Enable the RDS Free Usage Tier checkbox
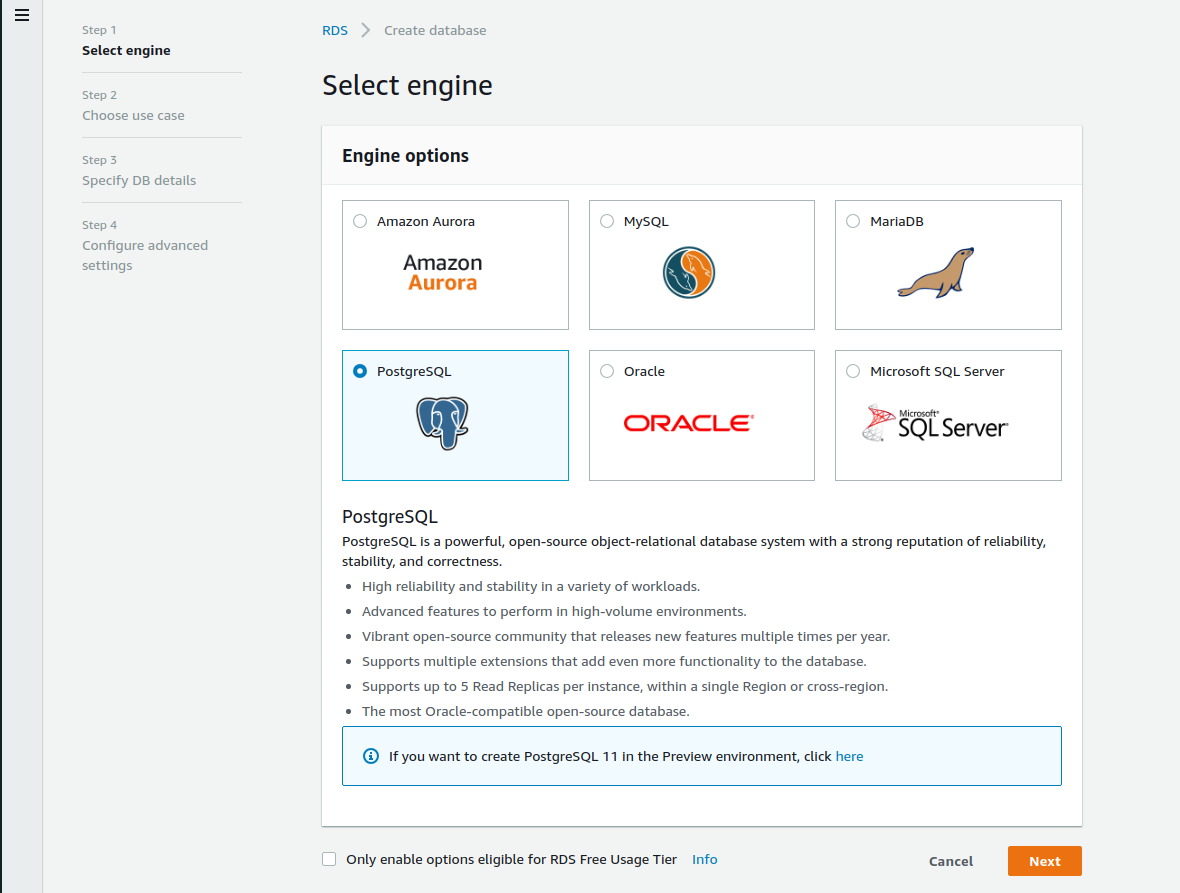 point(329,859)
